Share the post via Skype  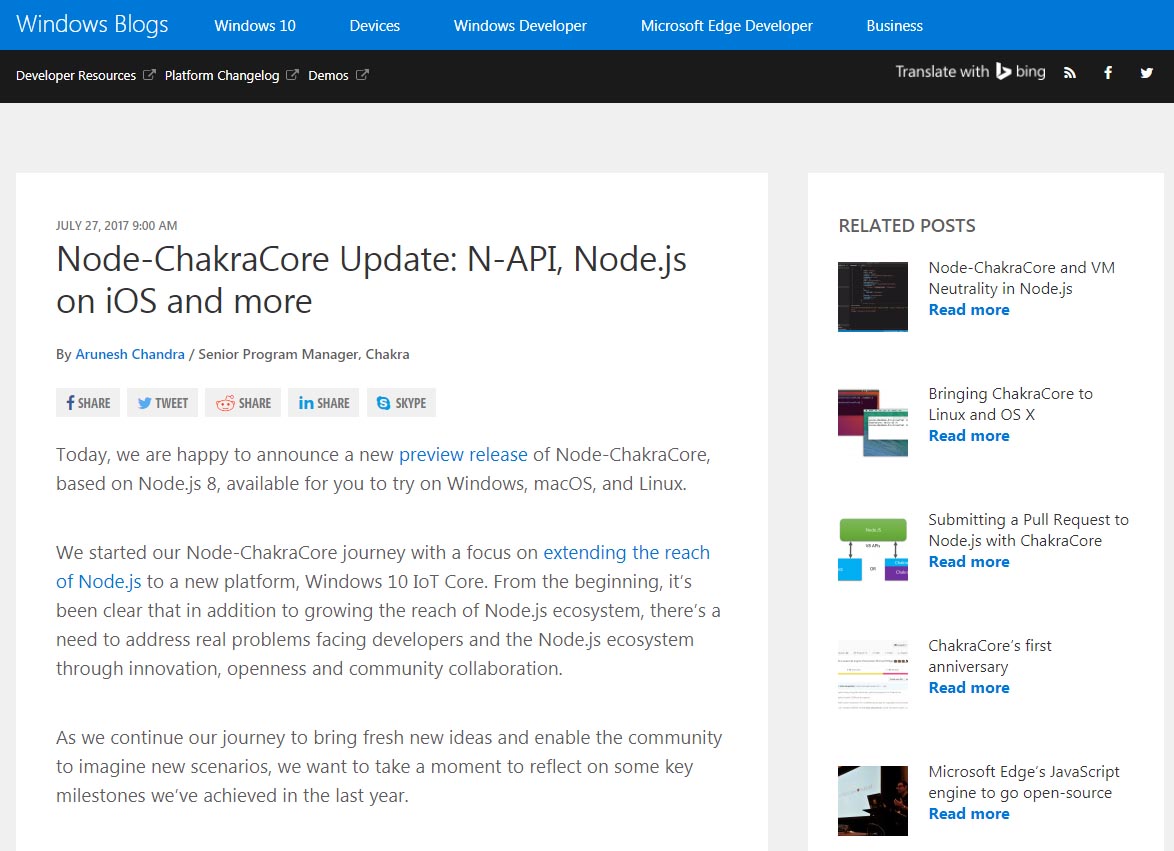[400, 402]
